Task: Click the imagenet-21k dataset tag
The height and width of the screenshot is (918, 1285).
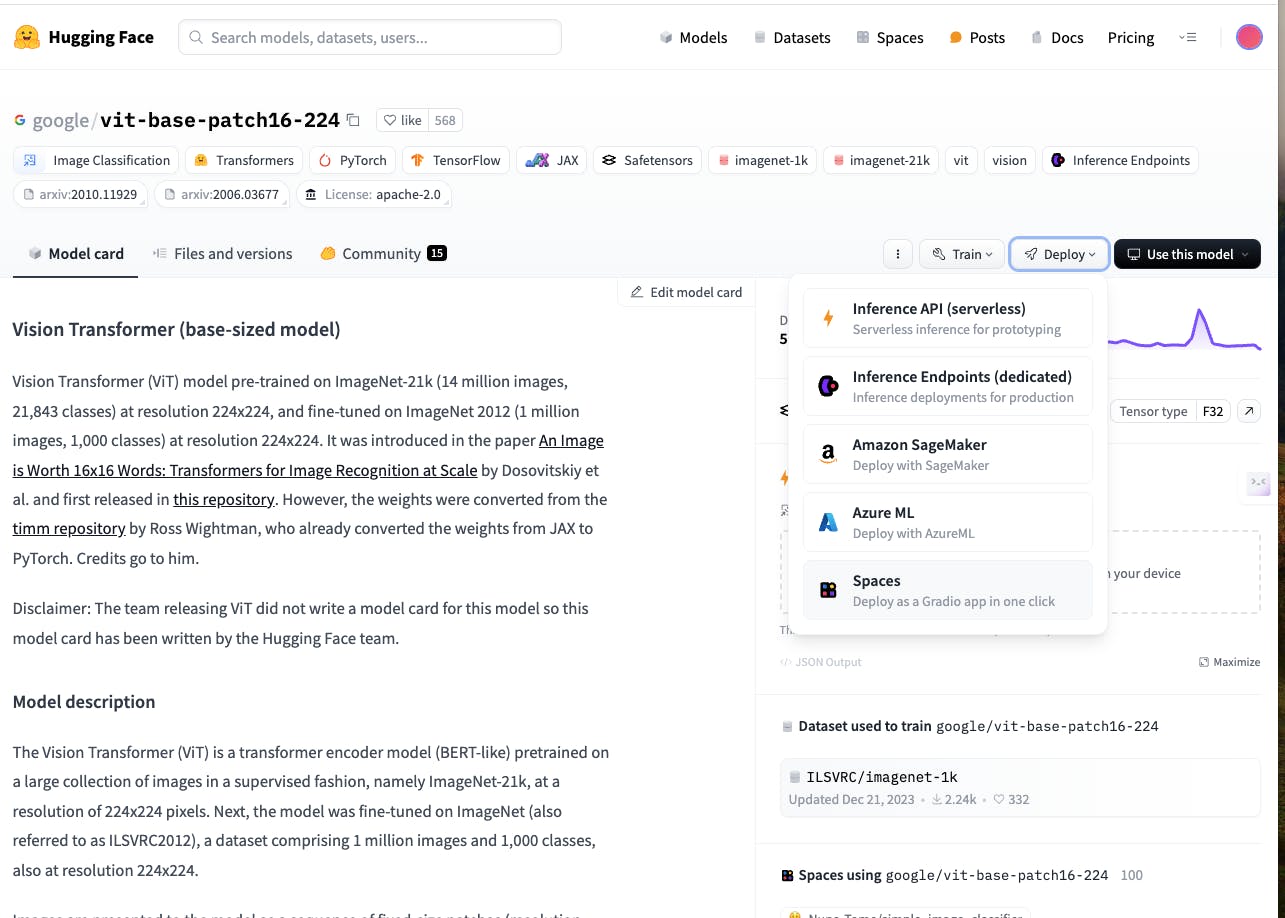Action: tap(881, 160)
